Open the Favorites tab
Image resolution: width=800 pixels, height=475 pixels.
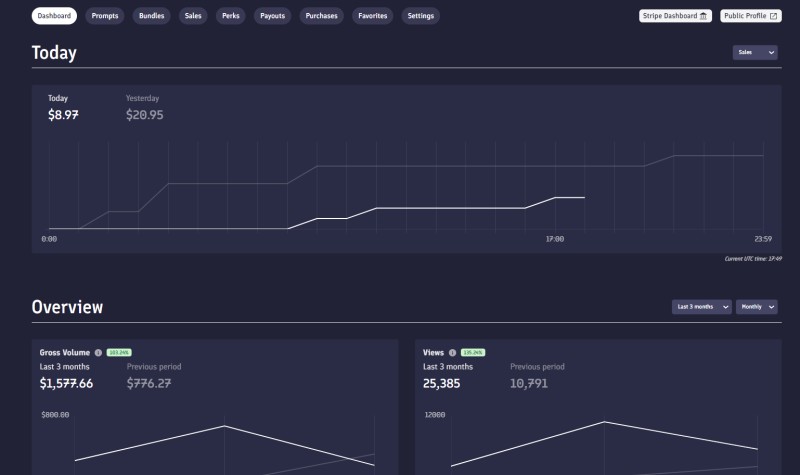click(x=372, y=16)
